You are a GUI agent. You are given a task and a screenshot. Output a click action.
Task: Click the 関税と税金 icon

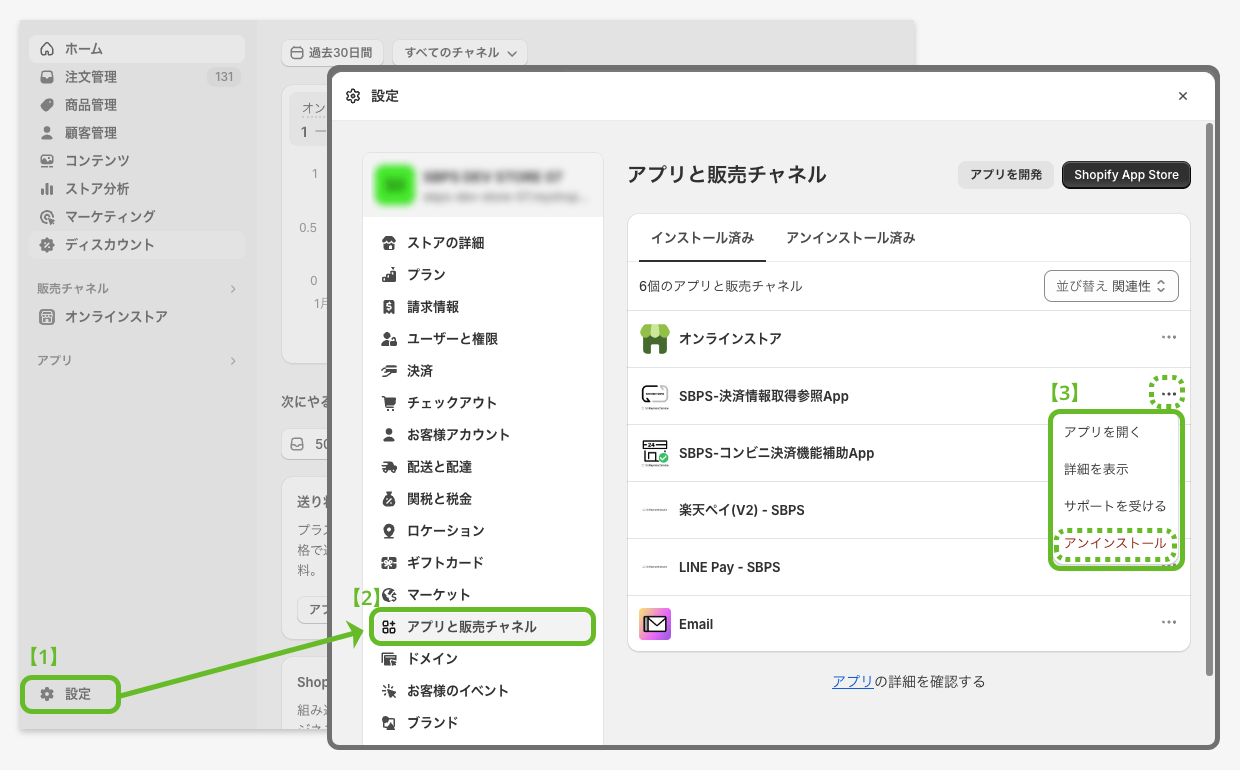389,499
